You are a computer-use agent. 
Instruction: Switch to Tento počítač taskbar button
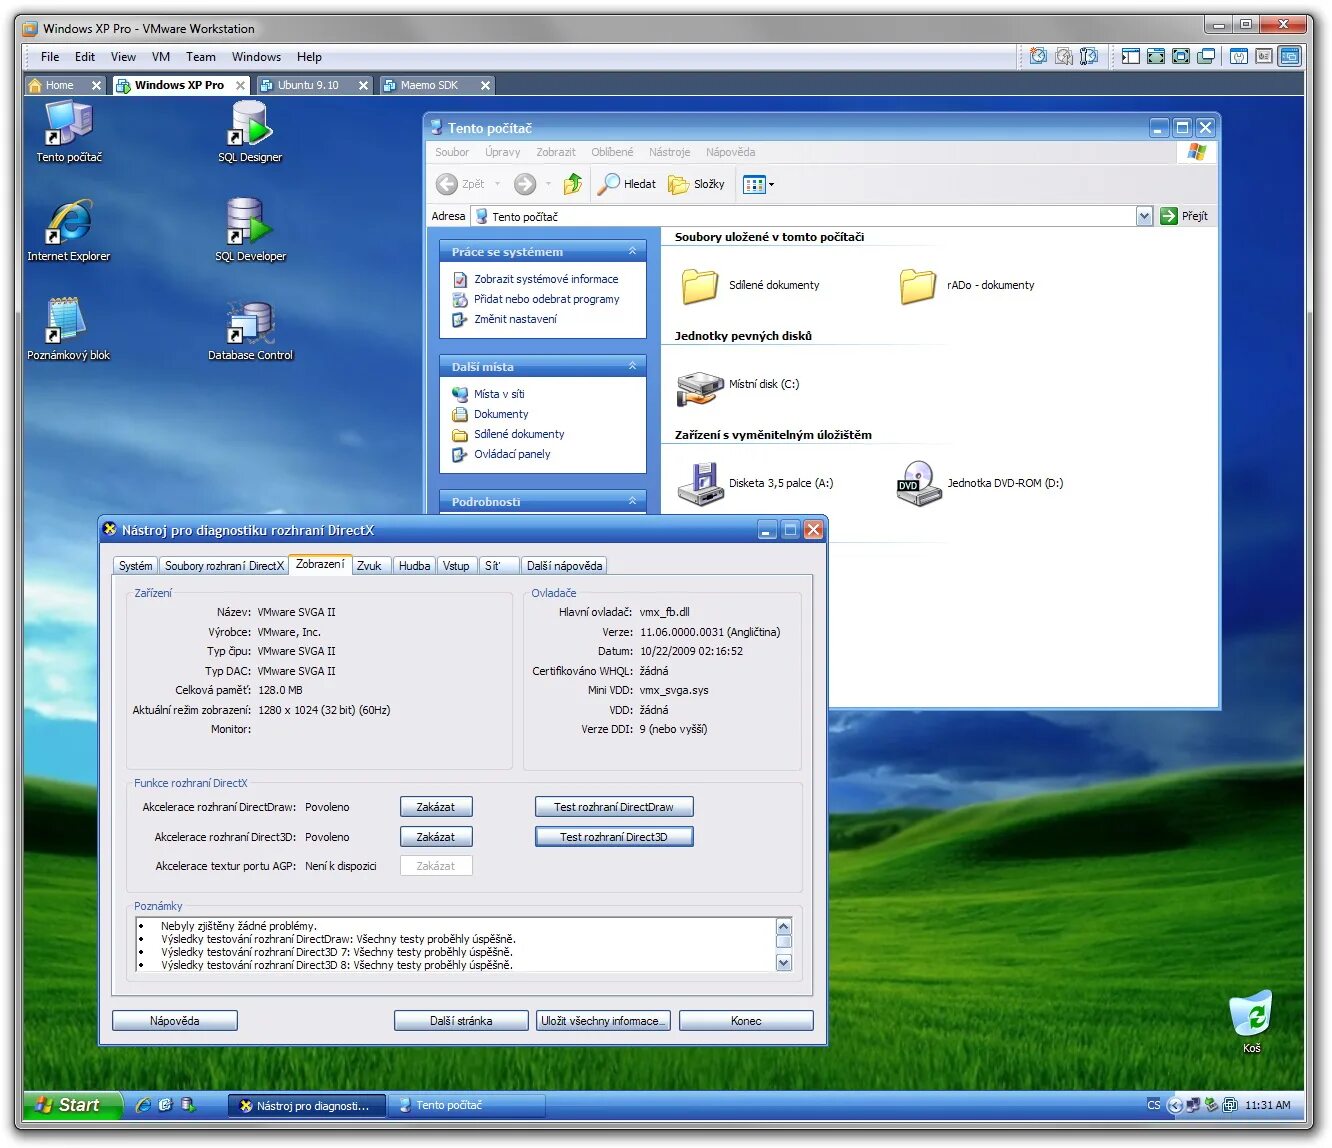point(467,1105)
